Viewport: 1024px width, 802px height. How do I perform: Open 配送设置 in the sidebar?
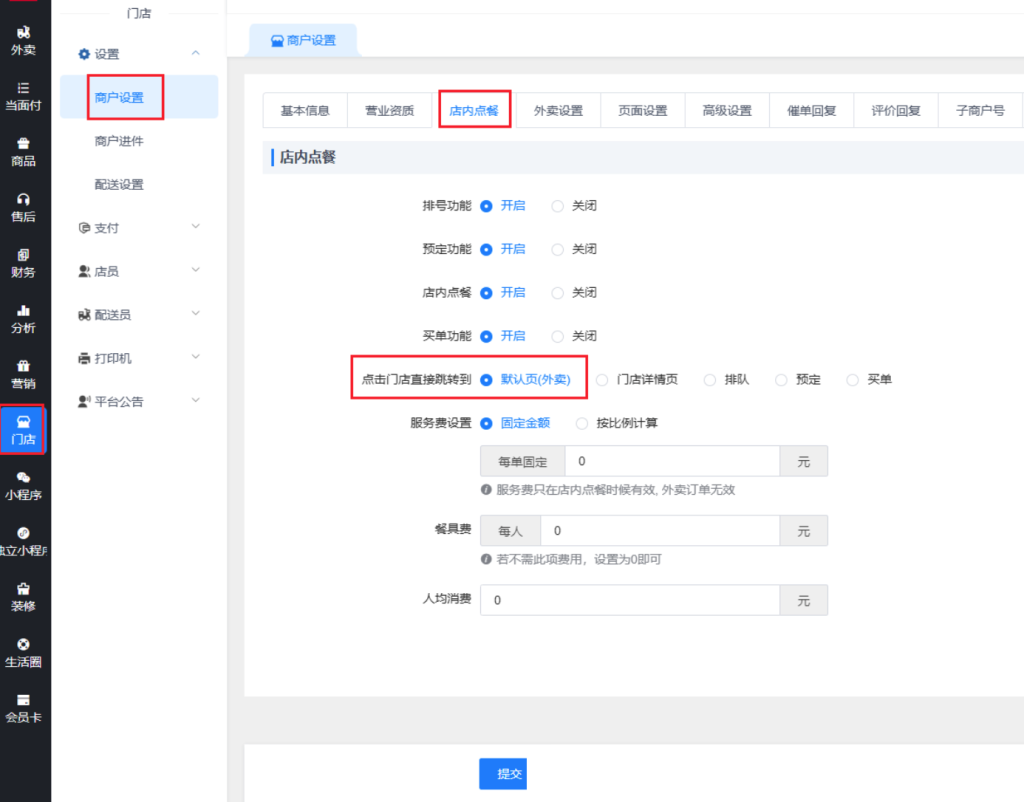(x=119, y=184)
